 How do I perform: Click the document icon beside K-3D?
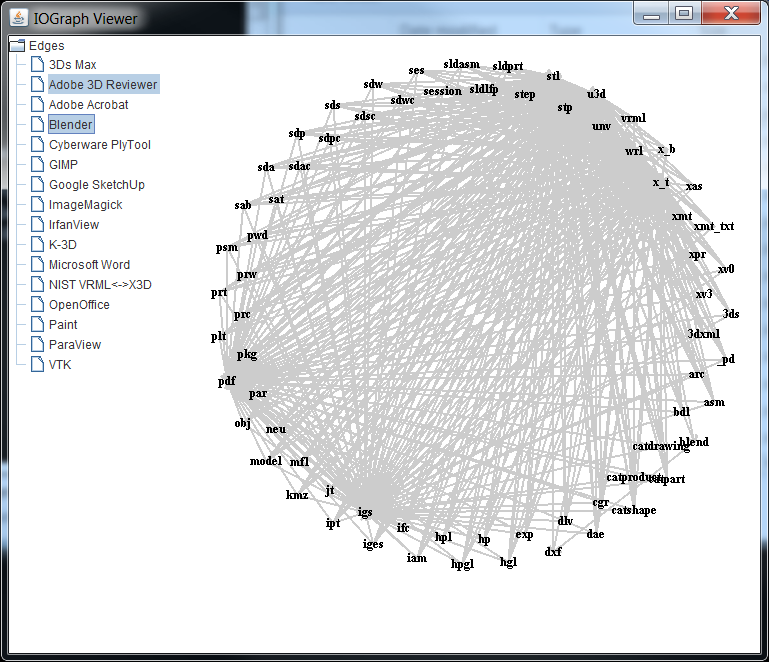pos(37,244)
